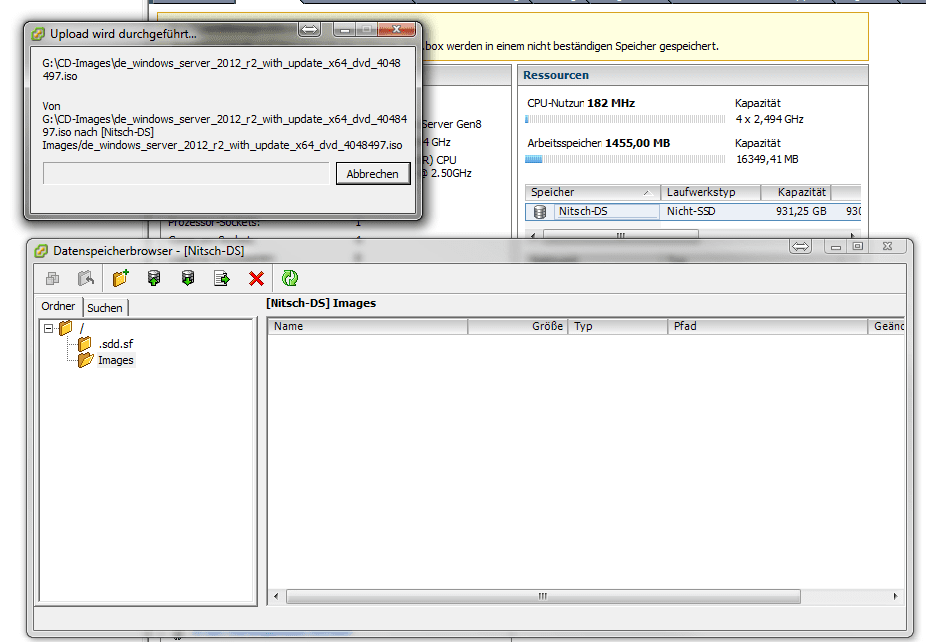Click Datenspeicherbrowser title bar icon
Viewport: 926px width, 642px height.
coord(41,251)
